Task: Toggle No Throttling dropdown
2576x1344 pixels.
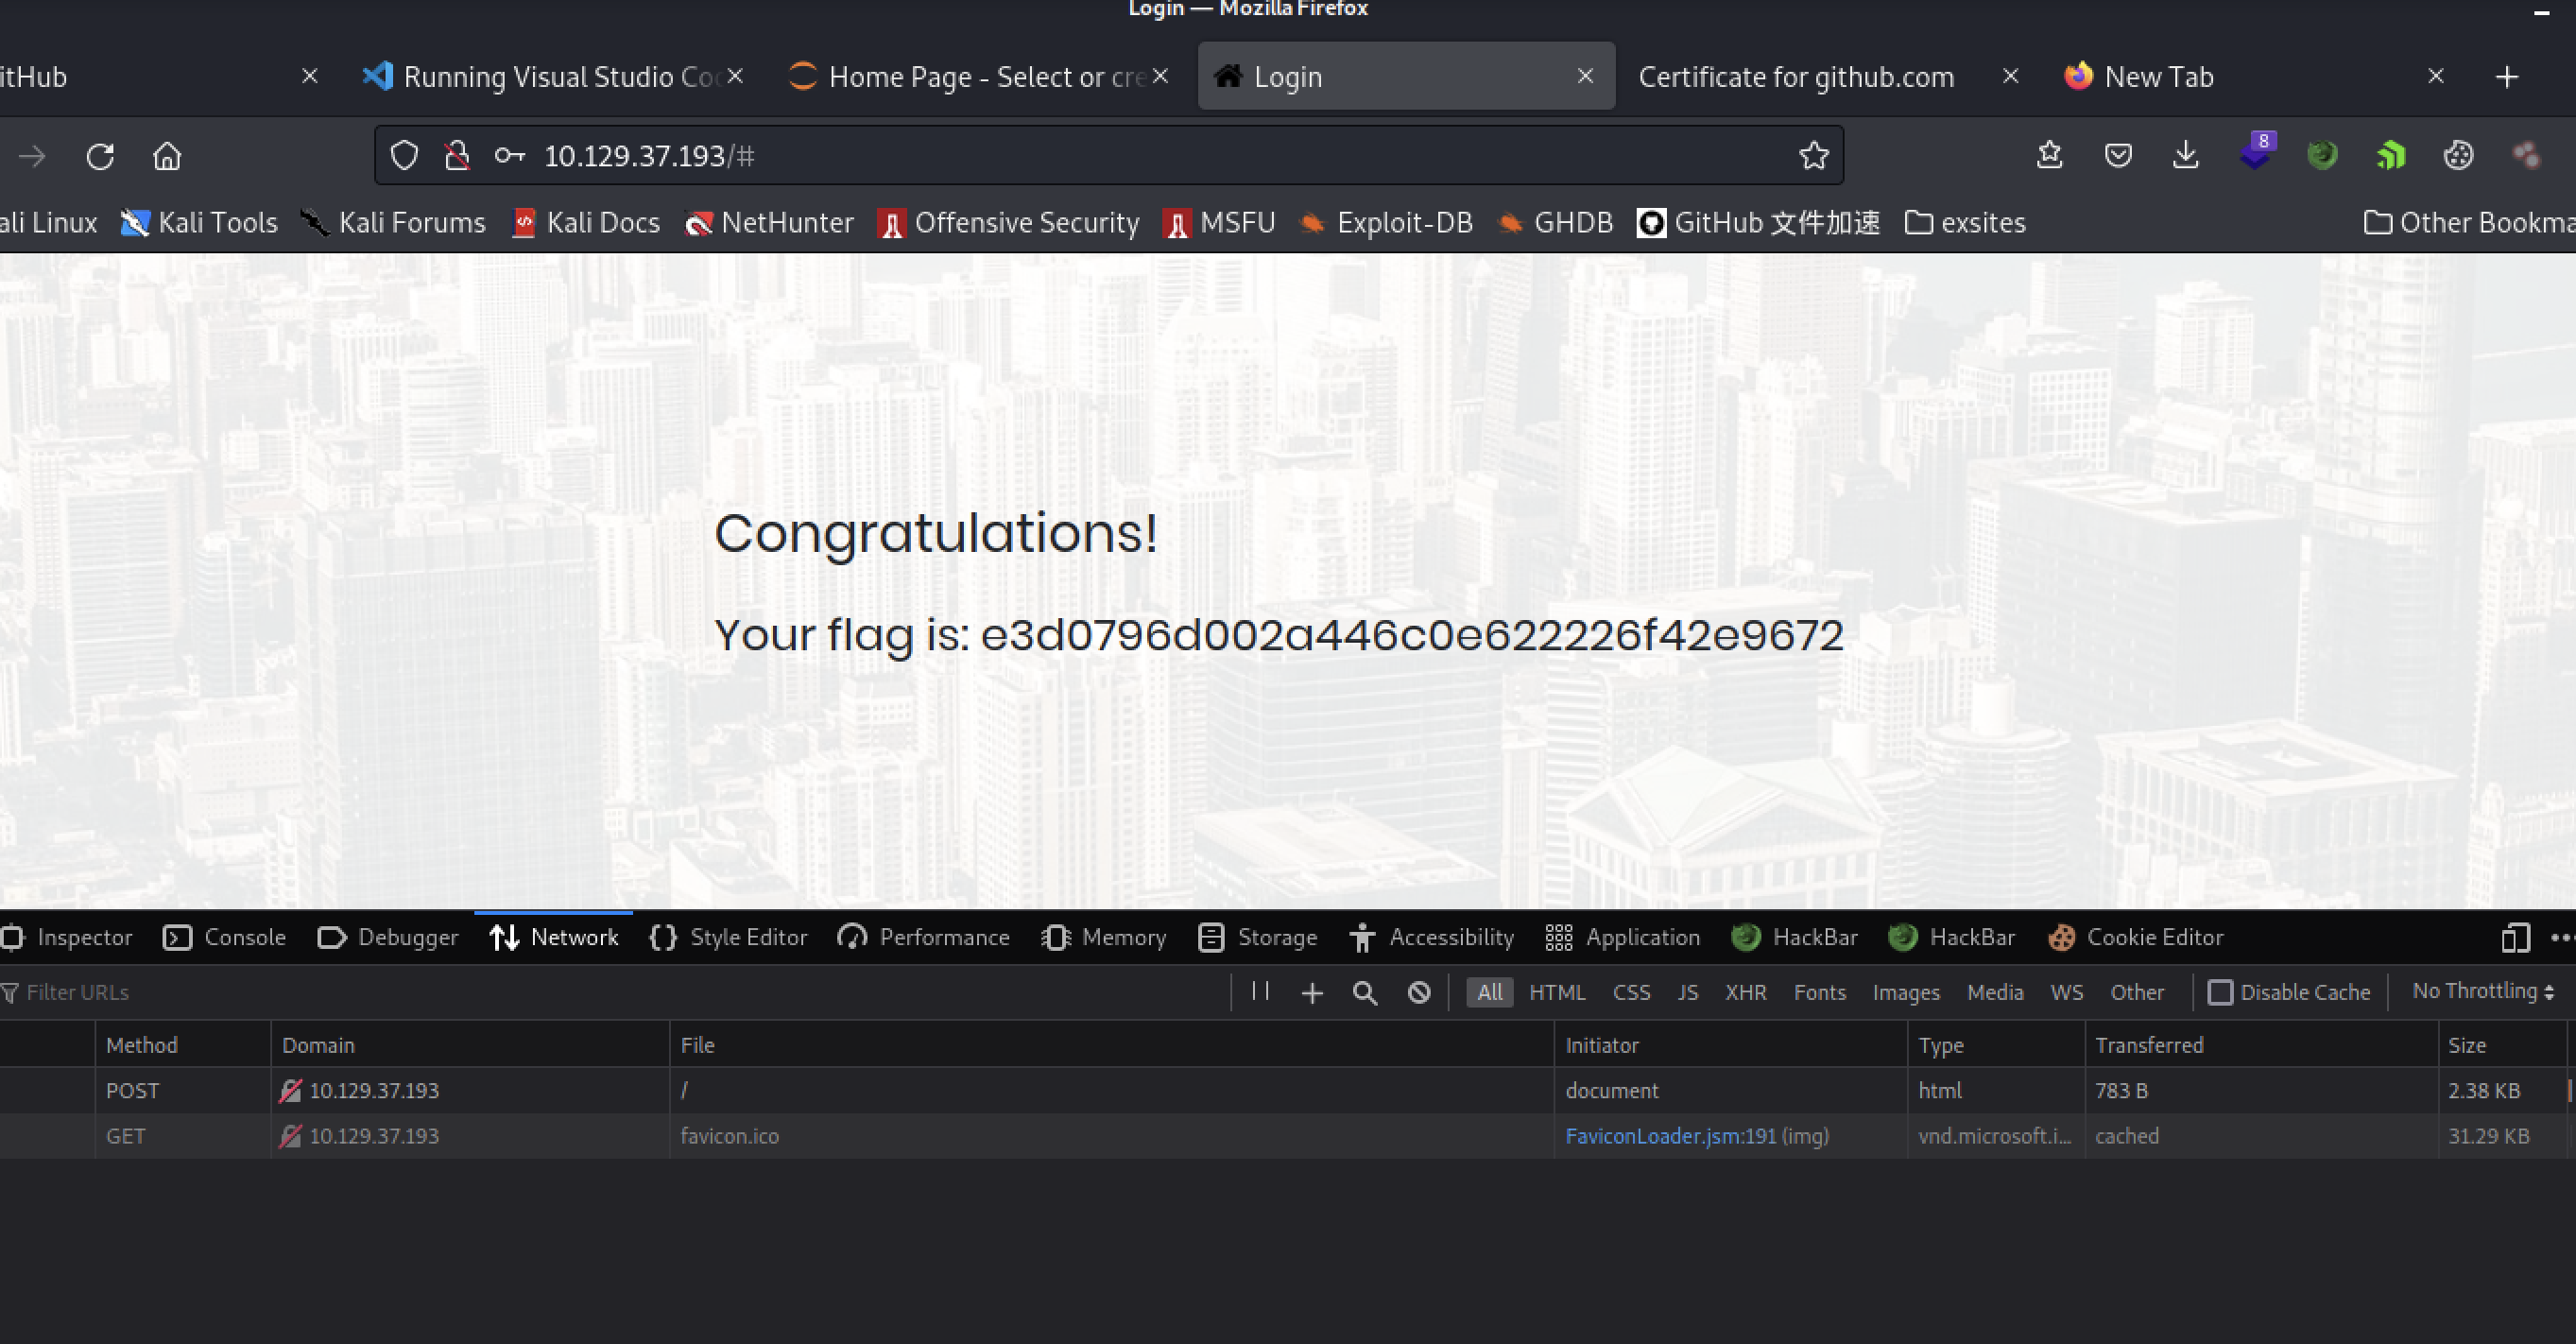Action: (2481, 991)
